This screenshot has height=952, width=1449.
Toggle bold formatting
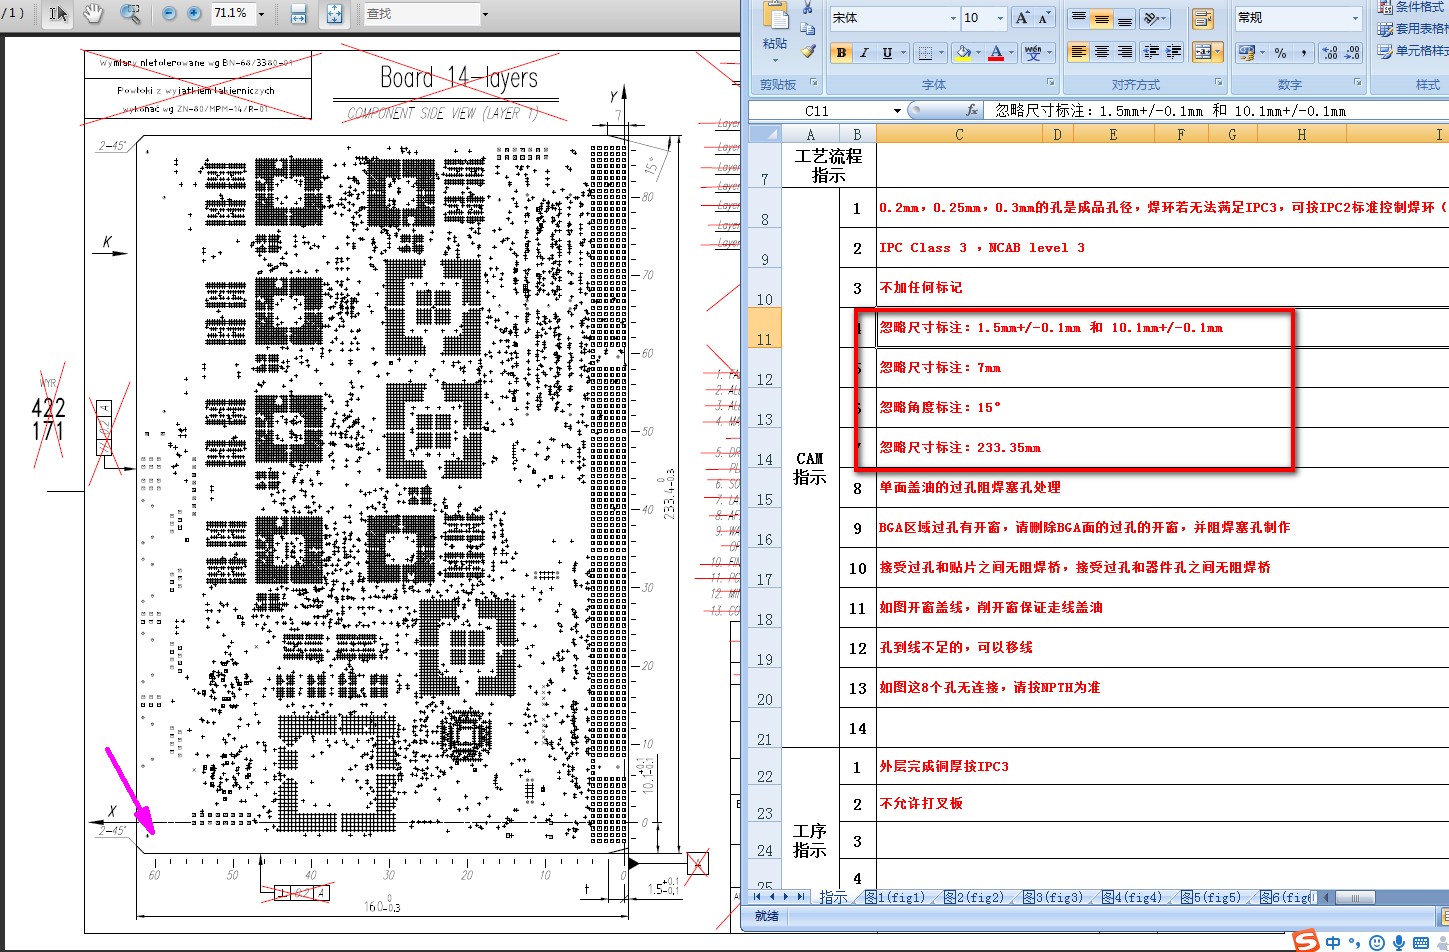[x=841, y=53]
